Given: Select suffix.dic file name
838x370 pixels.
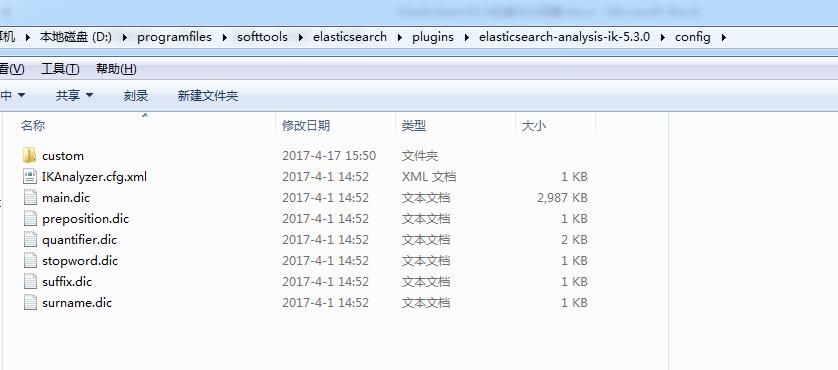Looking at the screenshot, I should pos(67,281).
